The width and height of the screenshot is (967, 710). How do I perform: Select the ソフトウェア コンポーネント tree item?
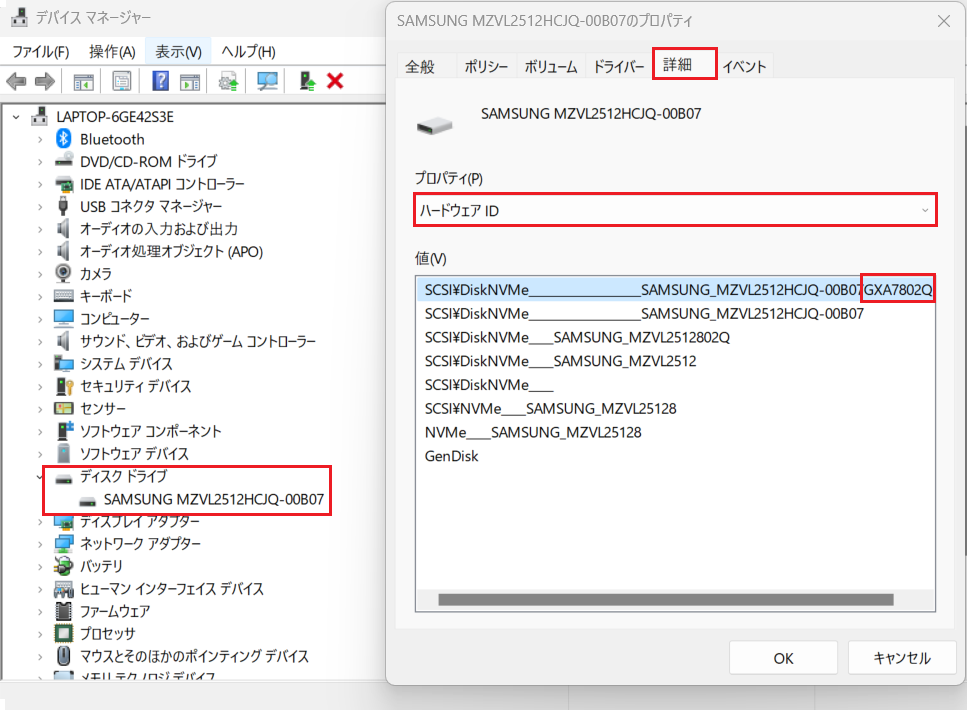pyautogui.click(x=150, y=431)
